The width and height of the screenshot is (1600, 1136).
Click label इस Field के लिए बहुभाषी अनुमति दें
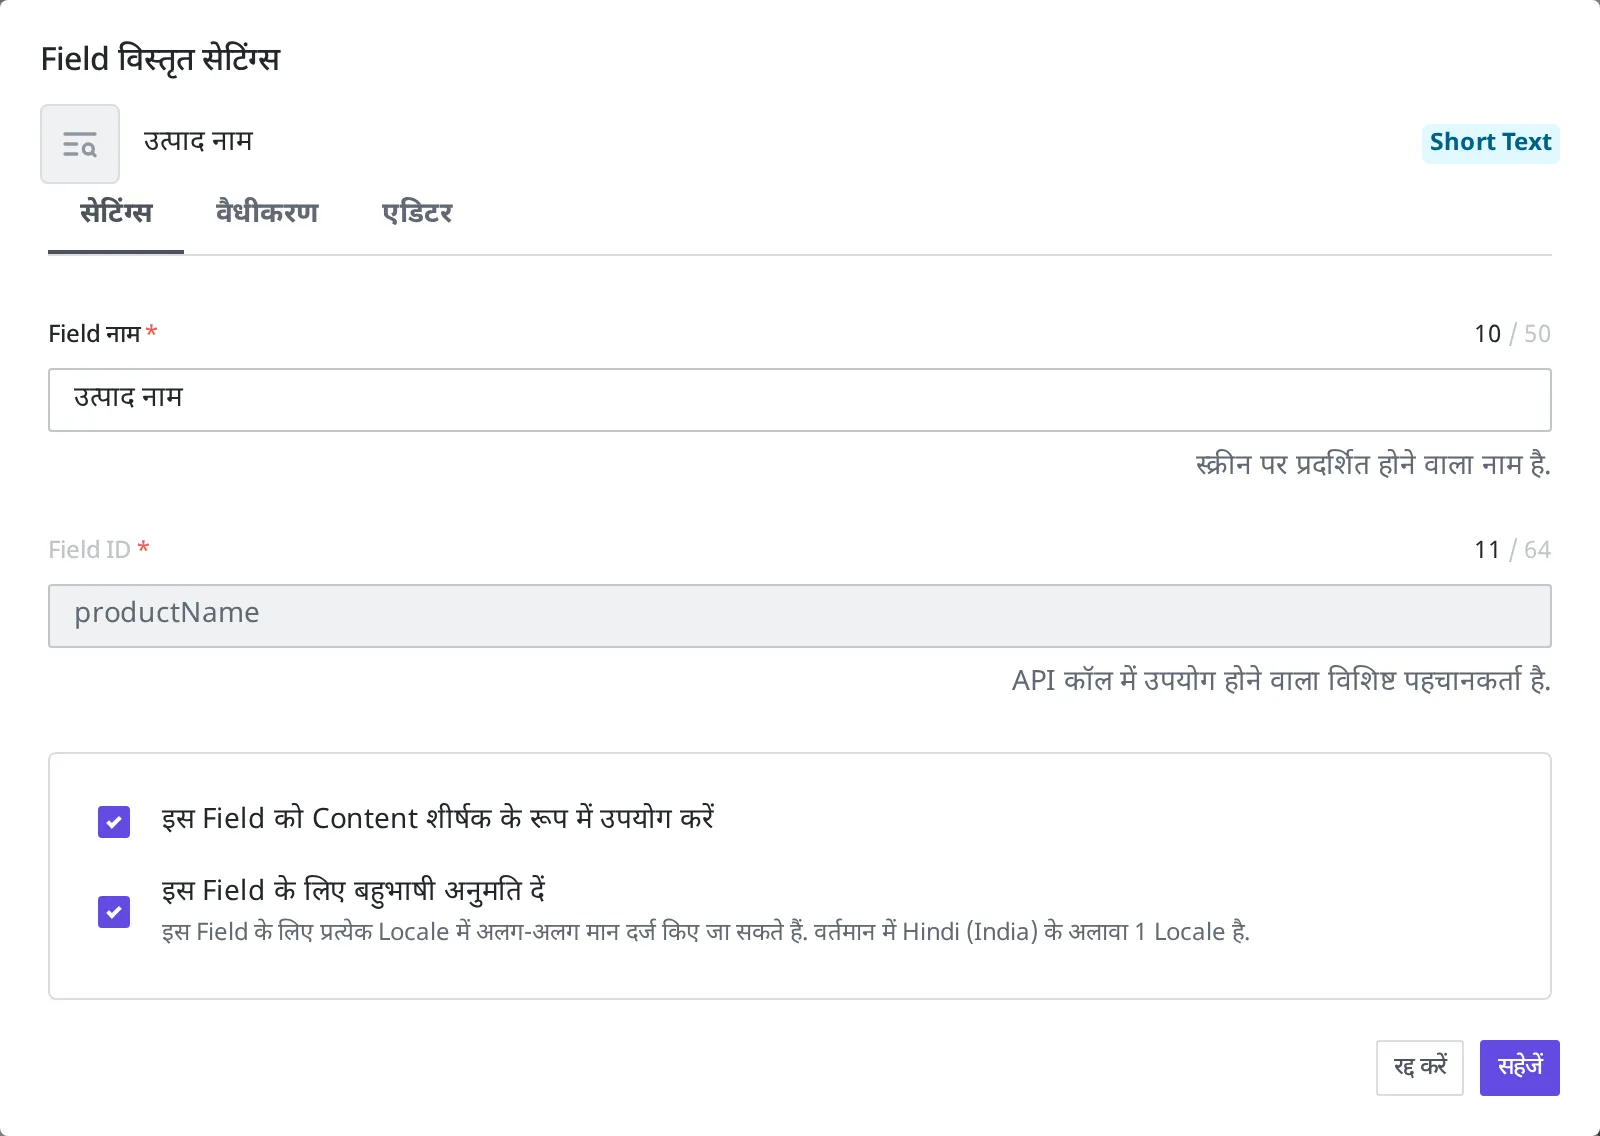pyautogui.click(x=353, y=890)
